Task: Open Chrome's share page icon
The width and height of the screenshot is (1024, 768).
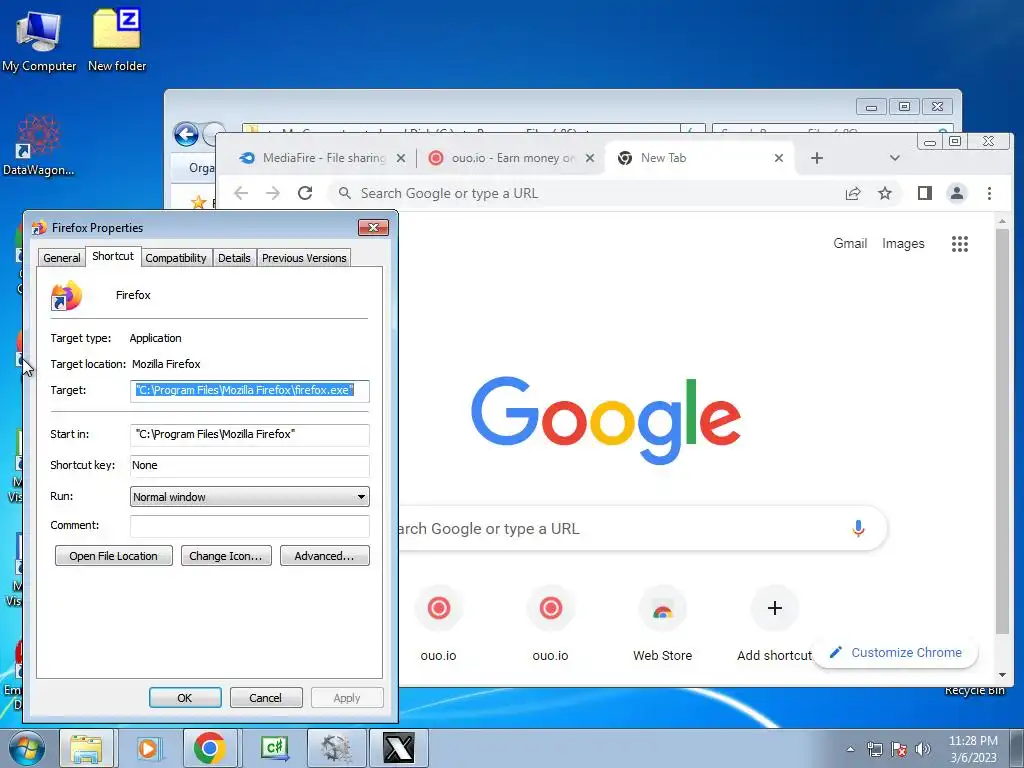Action: click(853, 193)
